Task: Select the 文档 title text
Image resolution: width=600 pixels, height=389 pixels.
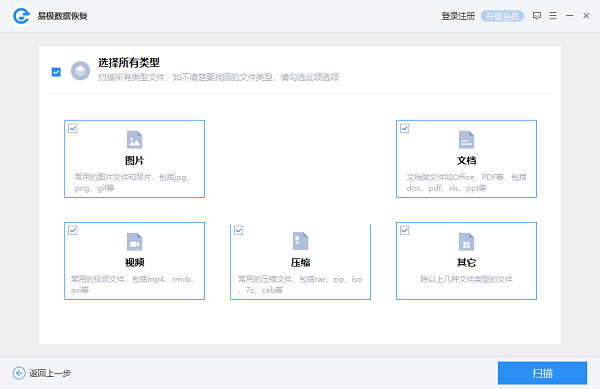Action: [466, 161]
